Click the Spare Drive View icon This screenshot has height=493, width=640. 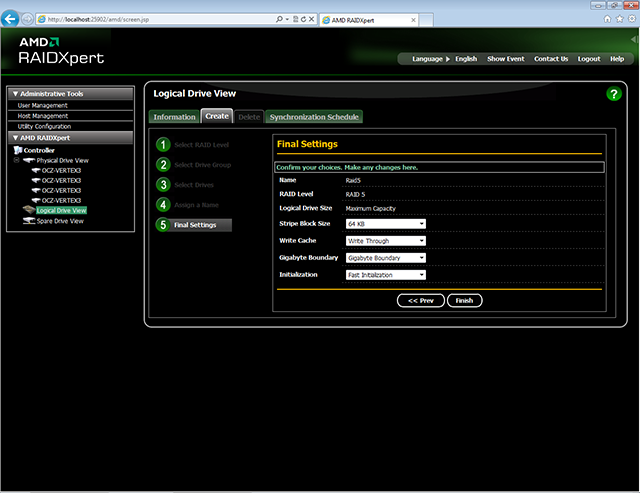tap(29, 221)
